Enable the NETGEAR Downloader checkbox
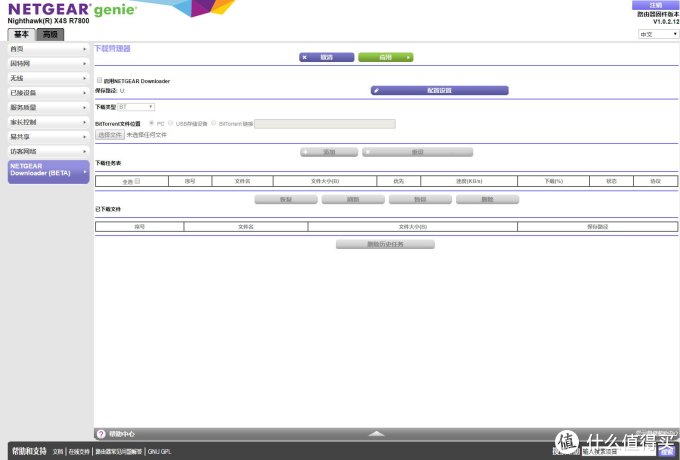The image size is (680, 460). click(98, 80)
